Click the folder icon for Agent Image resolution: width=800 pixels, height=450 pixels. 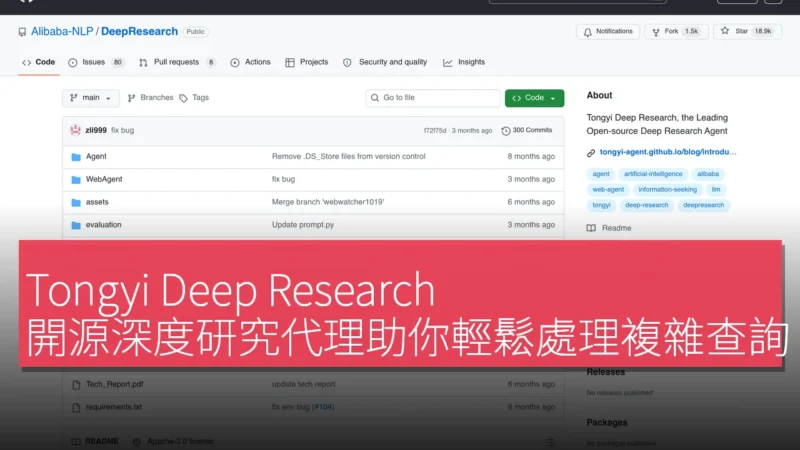pyautogui.click(x=76, y=157)
